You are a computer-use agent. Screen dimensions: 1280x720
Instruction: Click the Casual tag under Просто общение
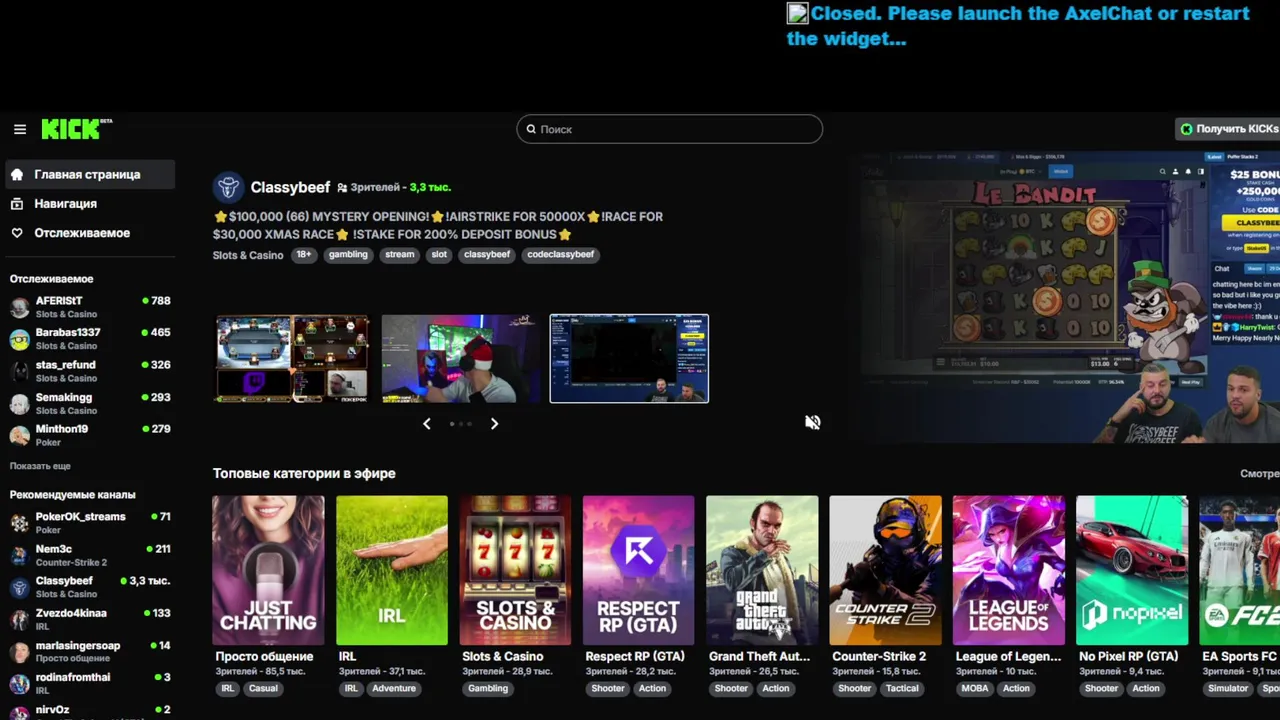coord(263,689)
